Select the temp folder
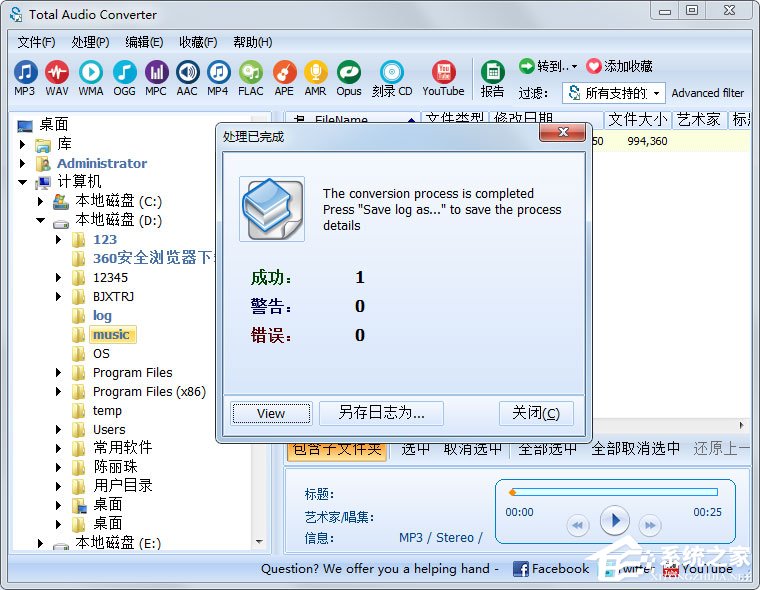Screen dimensions: 760x590 (x=107, y=411)
